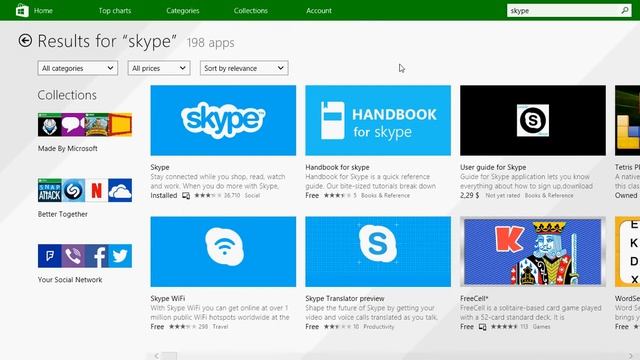640x360 pixels.
Task: Click the Facebook icon
Action: tap(97, 256)
